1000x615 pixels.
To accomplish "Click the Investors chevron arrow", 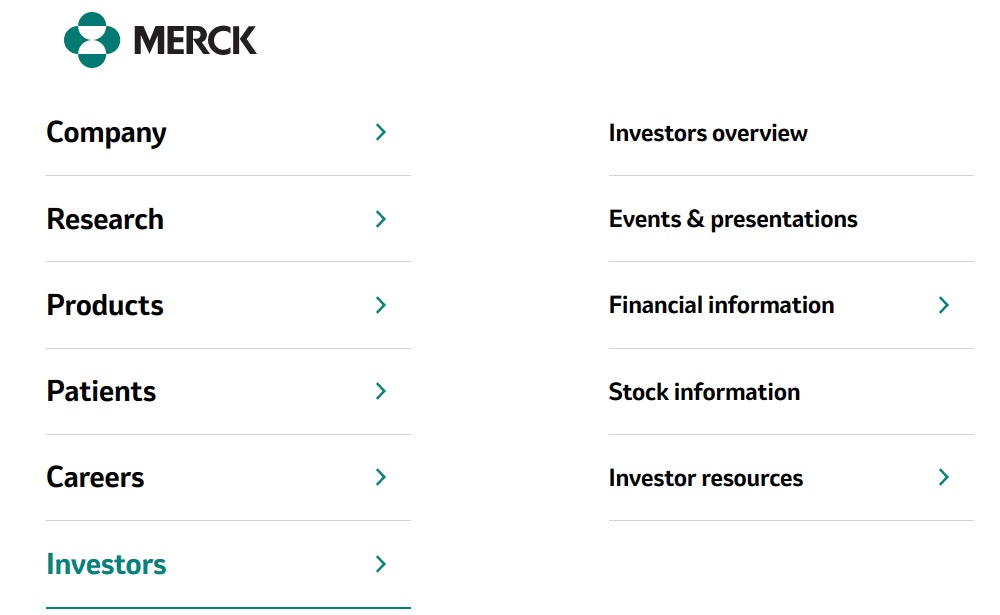I will pyautogui.click(x=380, y=564).
